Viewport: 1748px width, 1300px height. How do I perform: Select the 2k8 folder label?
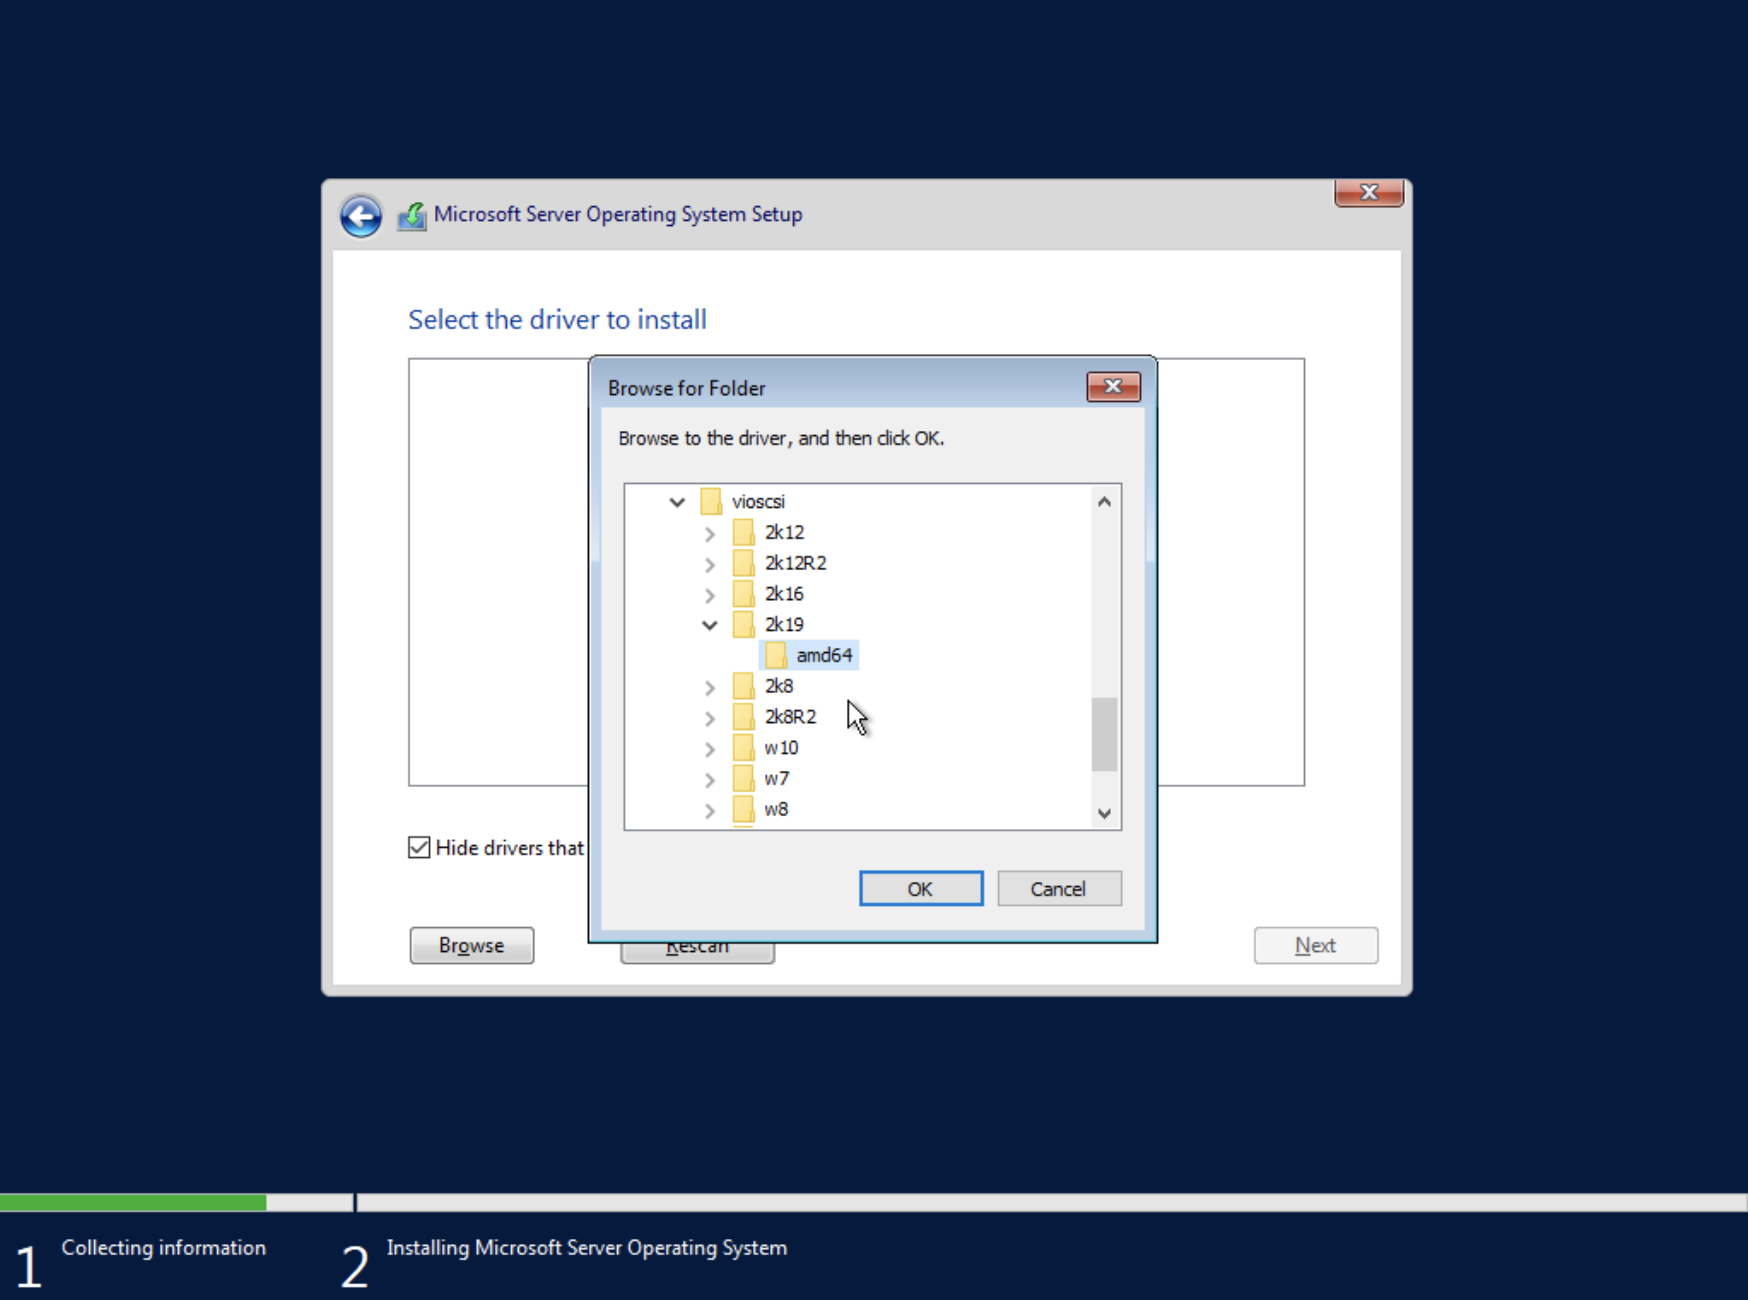pos(778,686)
